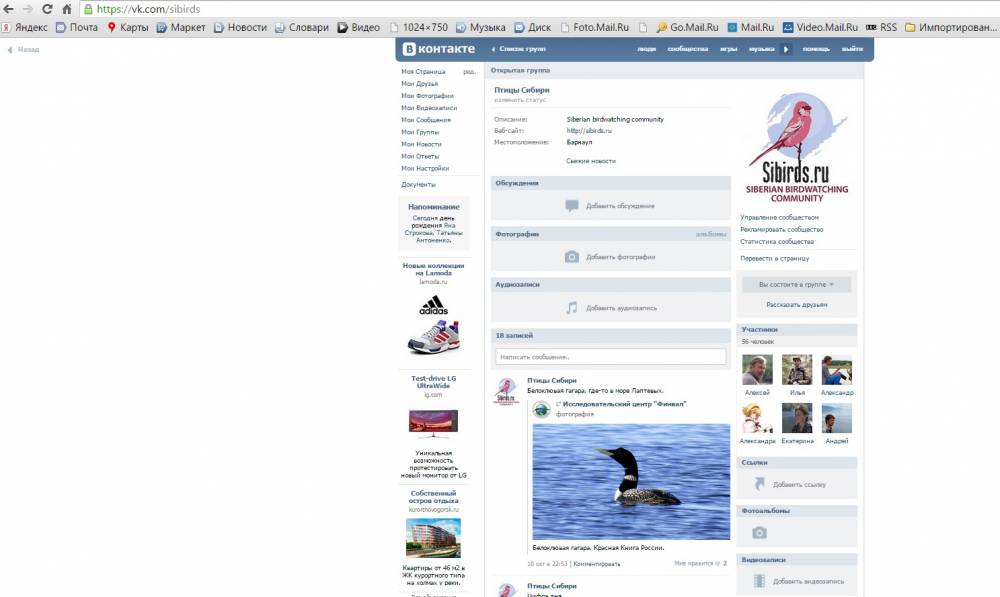Click 'Рассказать друзьям' button
Screen dimensions: 1000x597
(796, 304)
